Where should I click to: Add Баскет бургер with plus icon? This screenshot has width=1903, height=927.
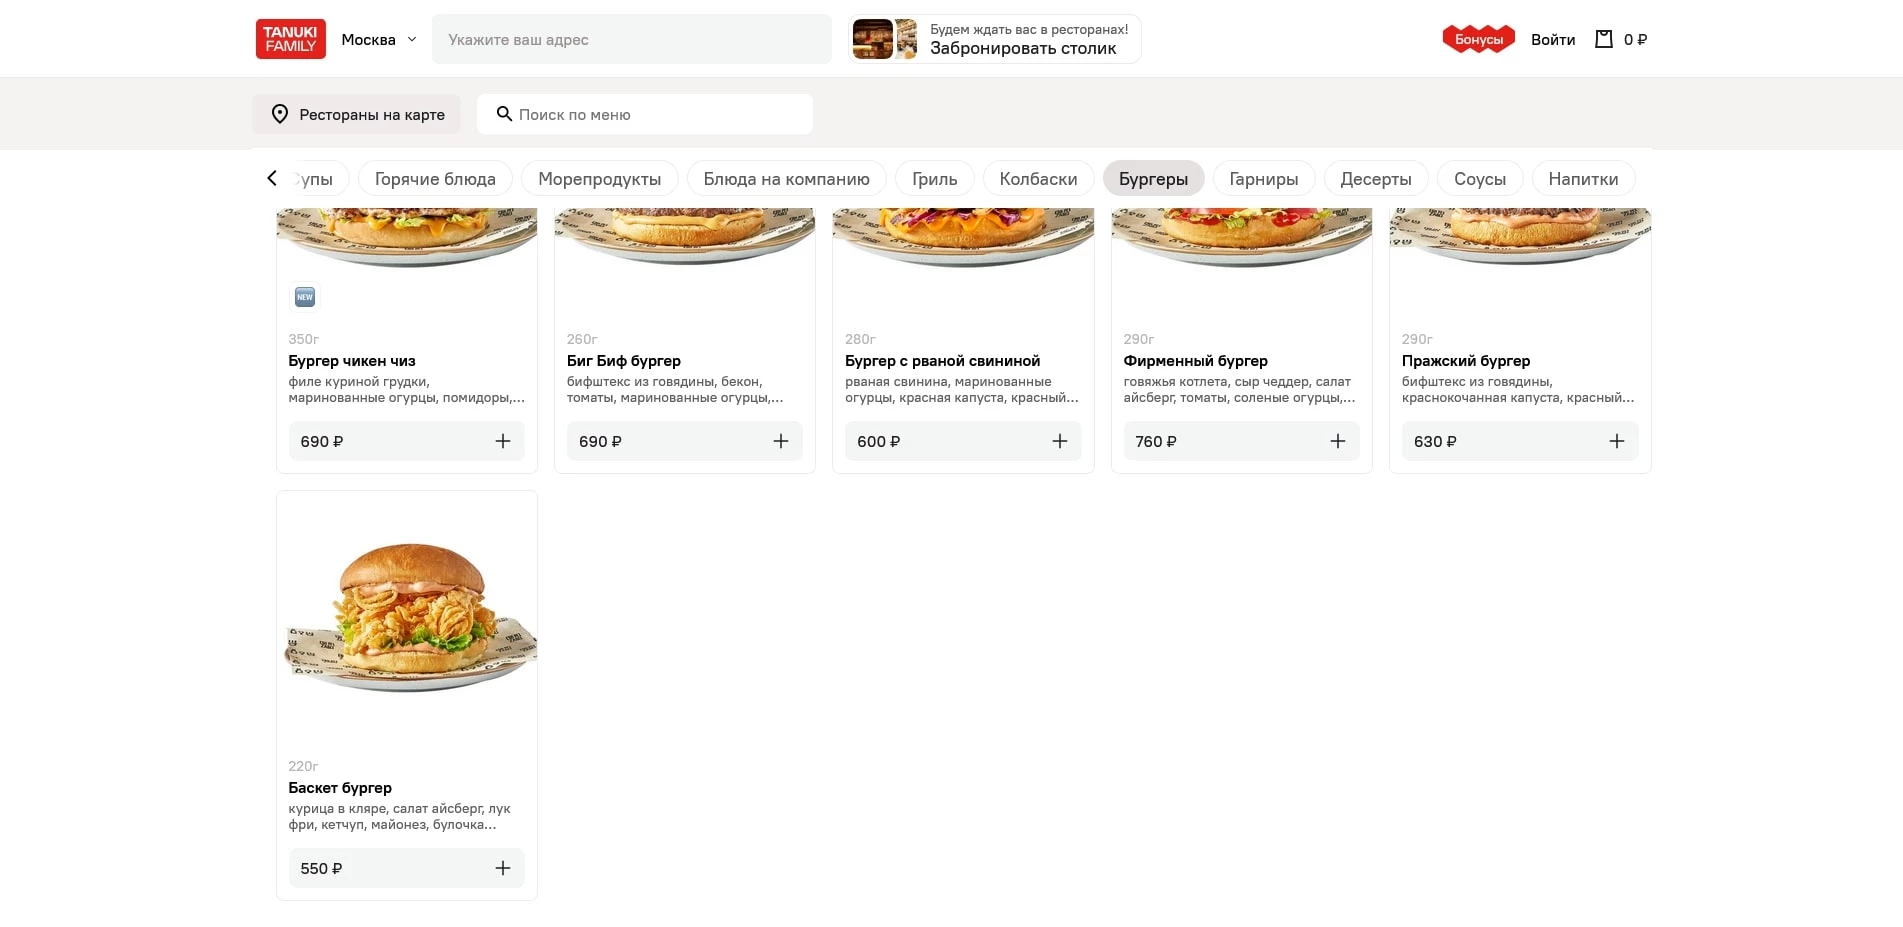[502, 868]
